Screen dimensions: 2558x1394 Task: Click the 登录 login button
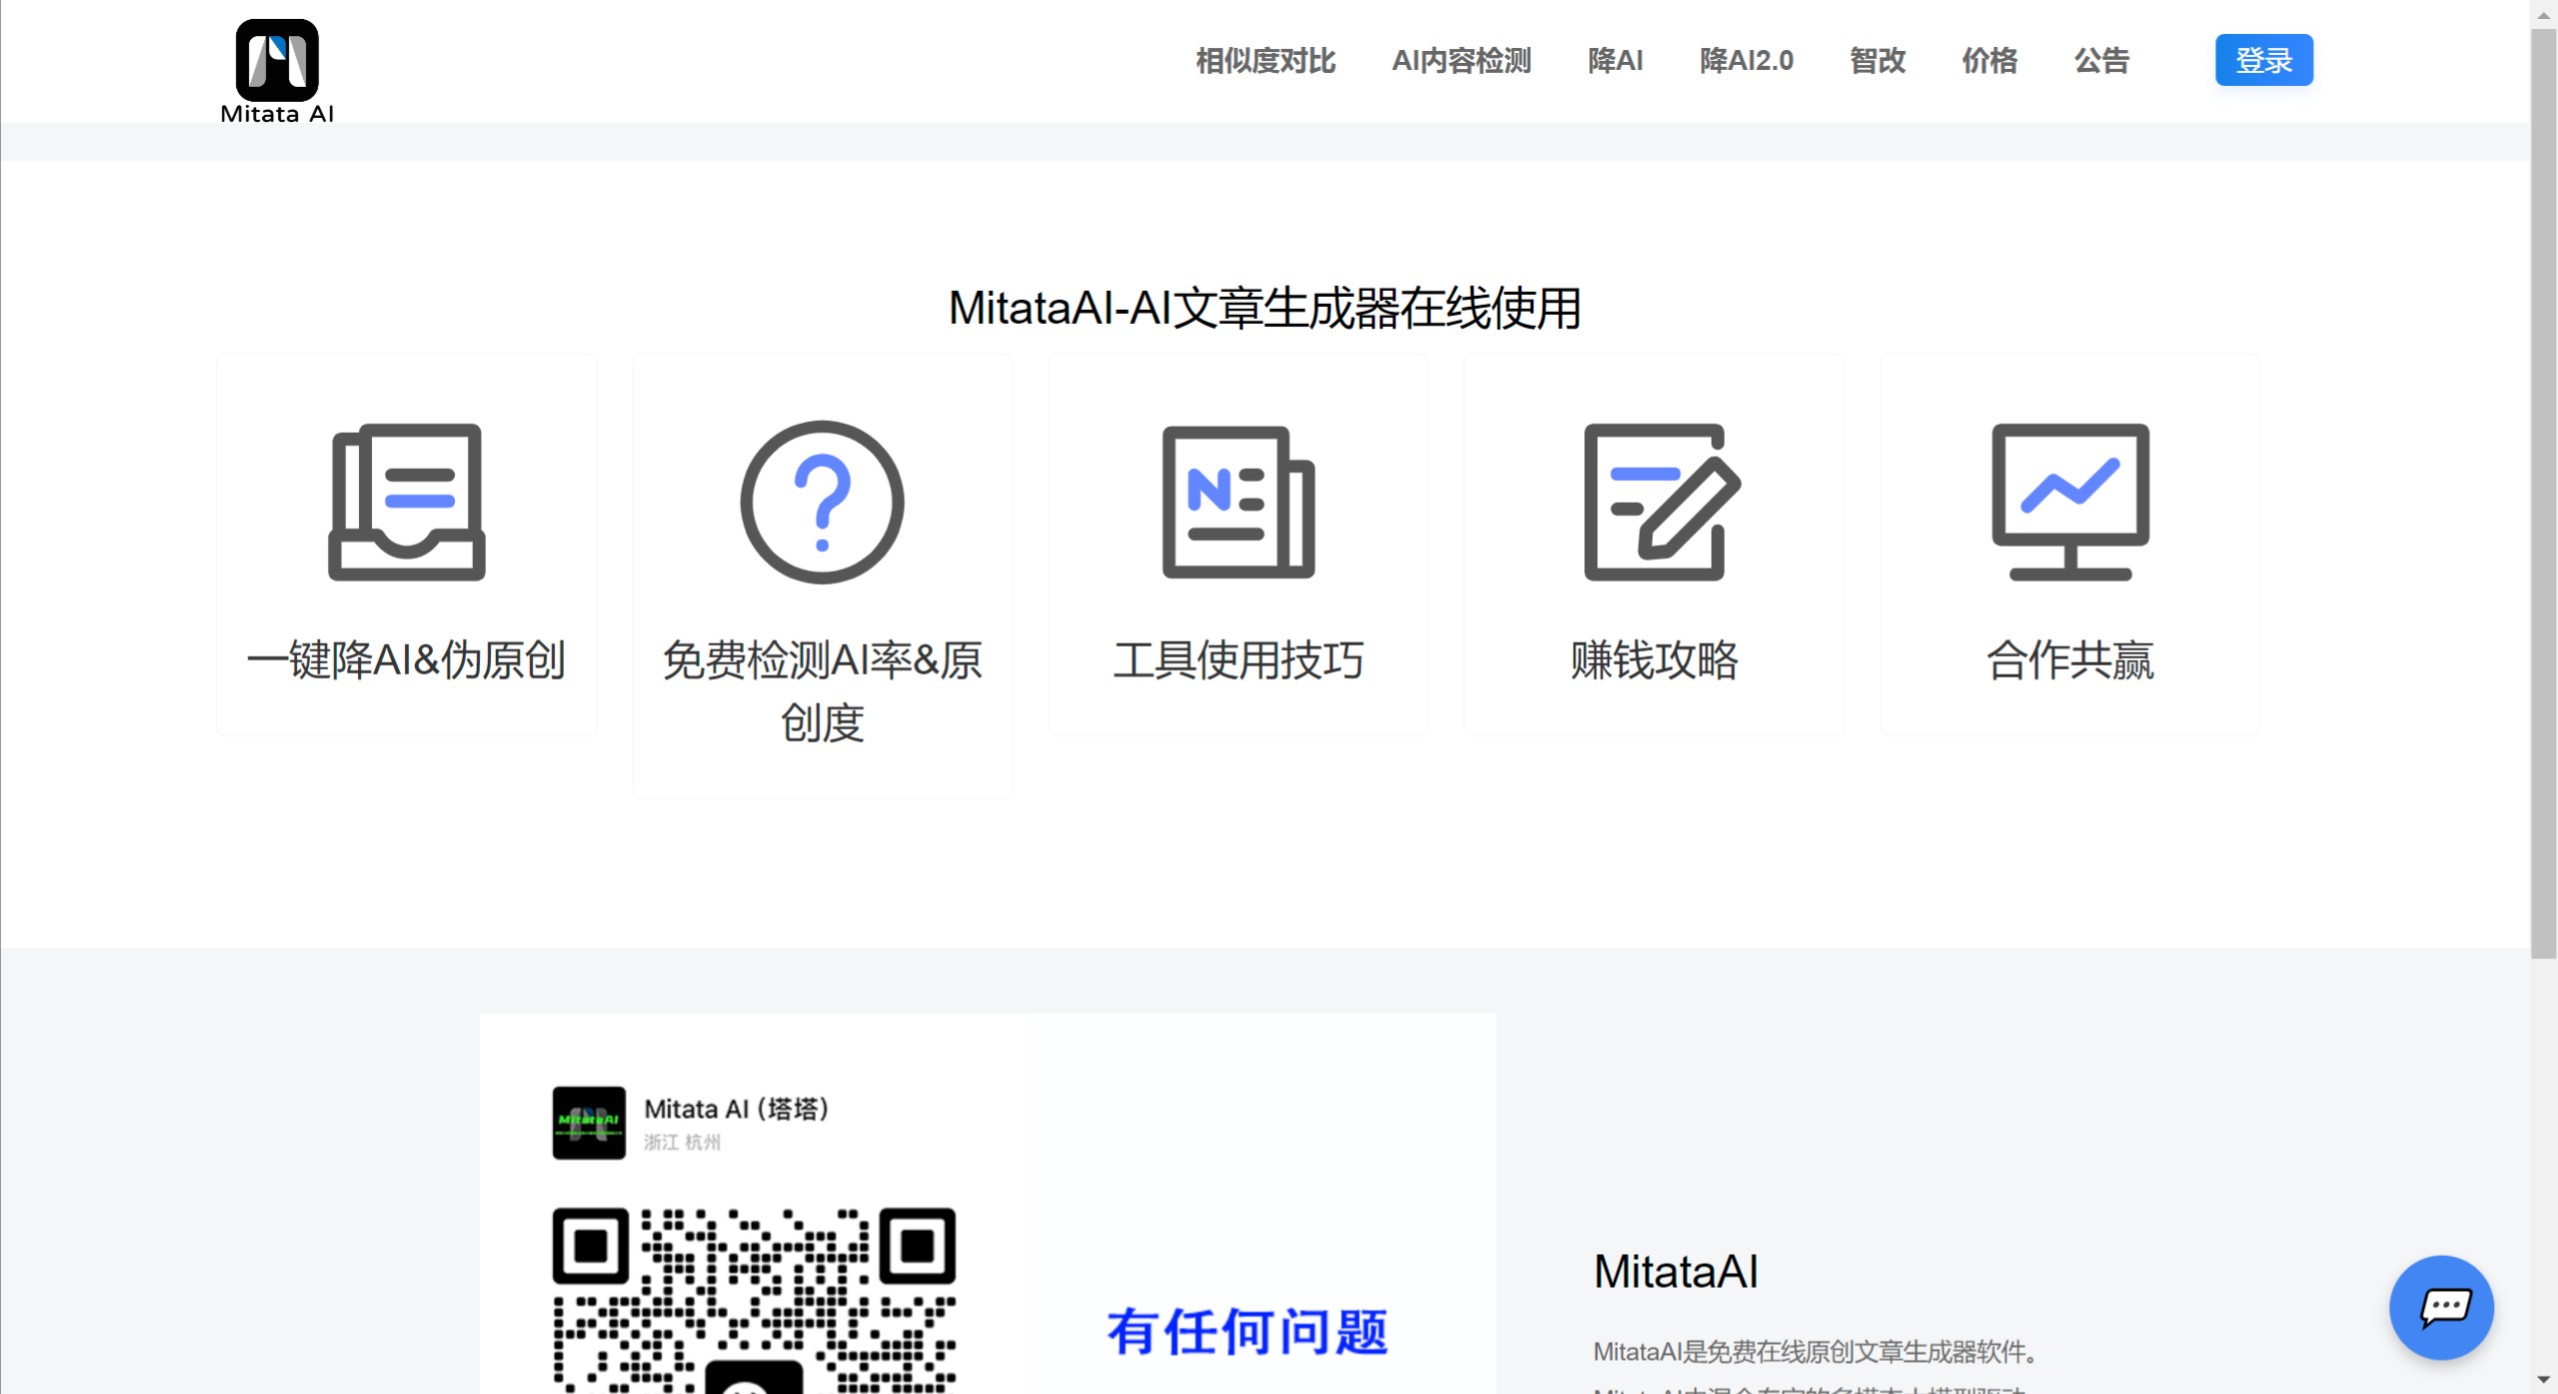click(2264, 59)
